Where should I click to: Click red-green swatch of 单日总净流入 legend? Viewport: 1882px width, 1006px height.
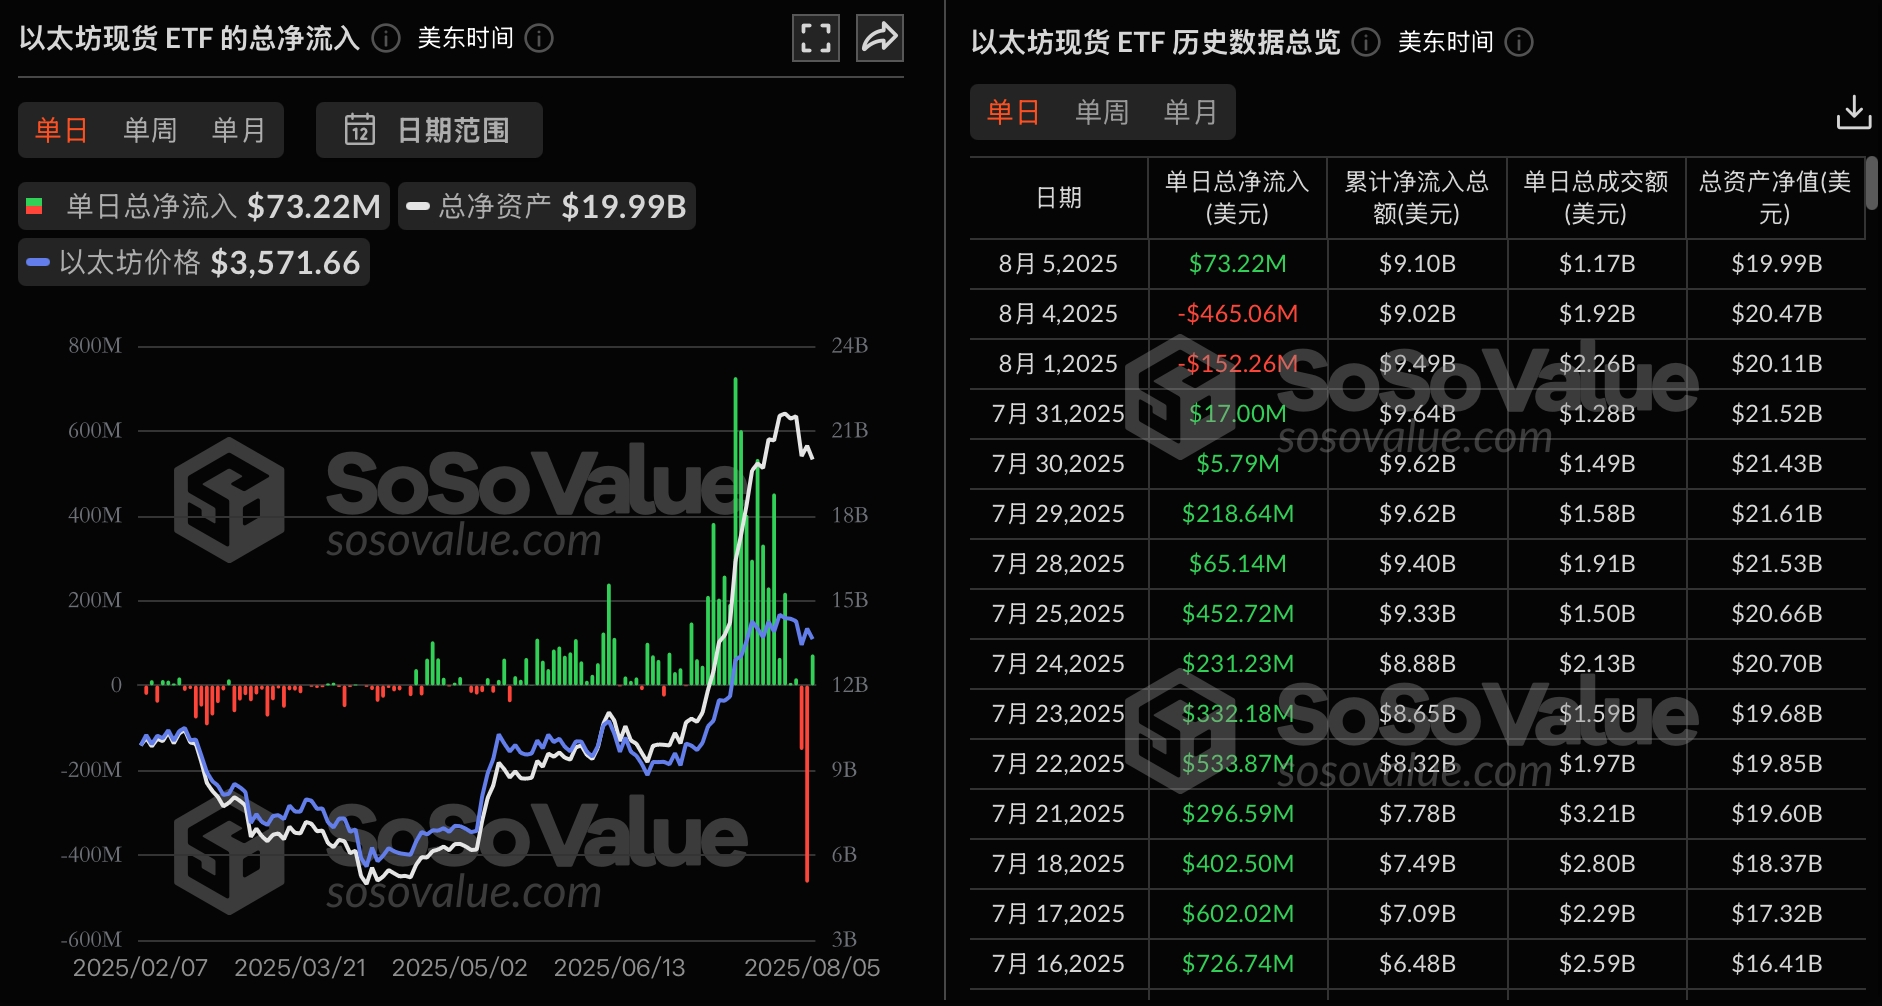click(x=34, y=206)
